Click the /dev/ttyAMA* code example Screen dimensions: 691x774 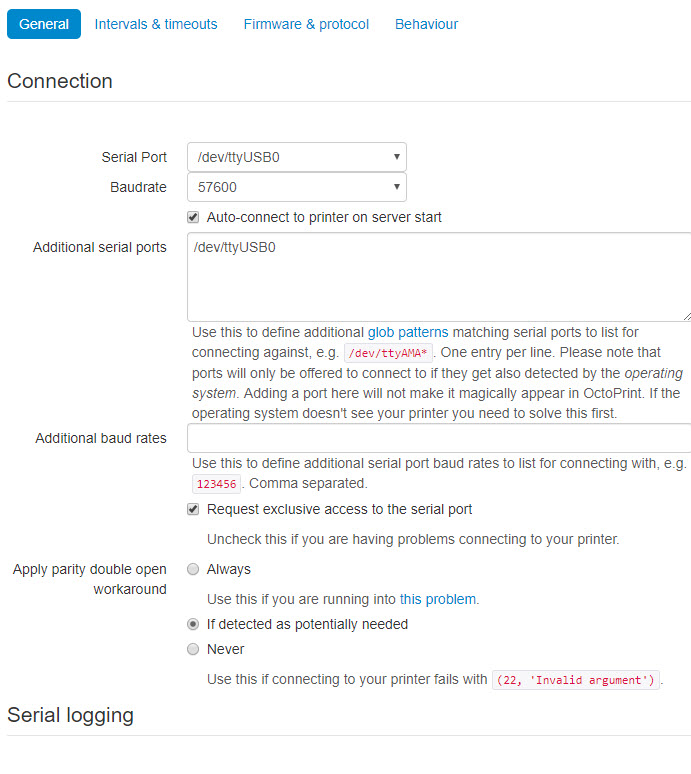tap(388, 353)
